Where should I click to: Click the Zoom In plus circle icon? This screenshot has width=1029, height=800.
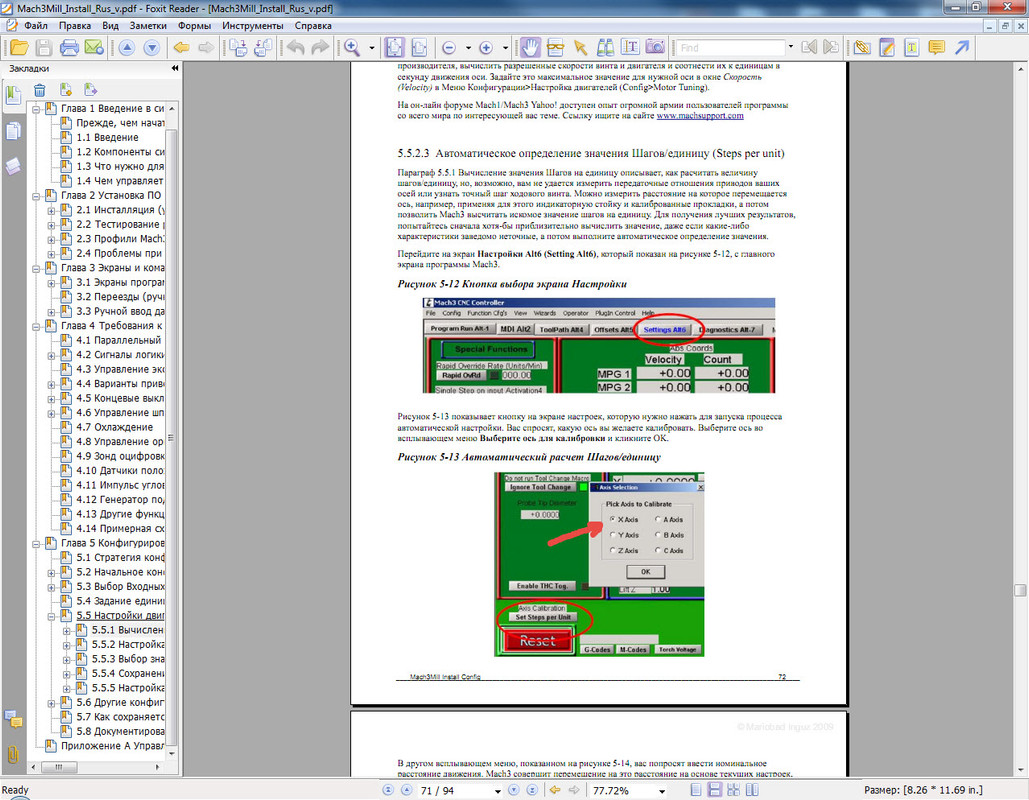click(486, 48)
